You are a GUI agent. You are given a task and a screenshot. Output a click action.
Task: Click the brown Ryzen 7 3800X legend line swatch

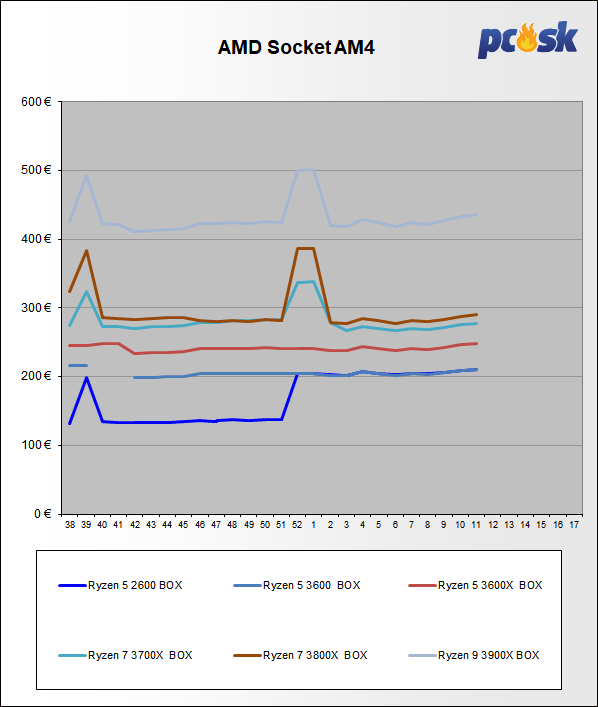[x=247, y=655]
